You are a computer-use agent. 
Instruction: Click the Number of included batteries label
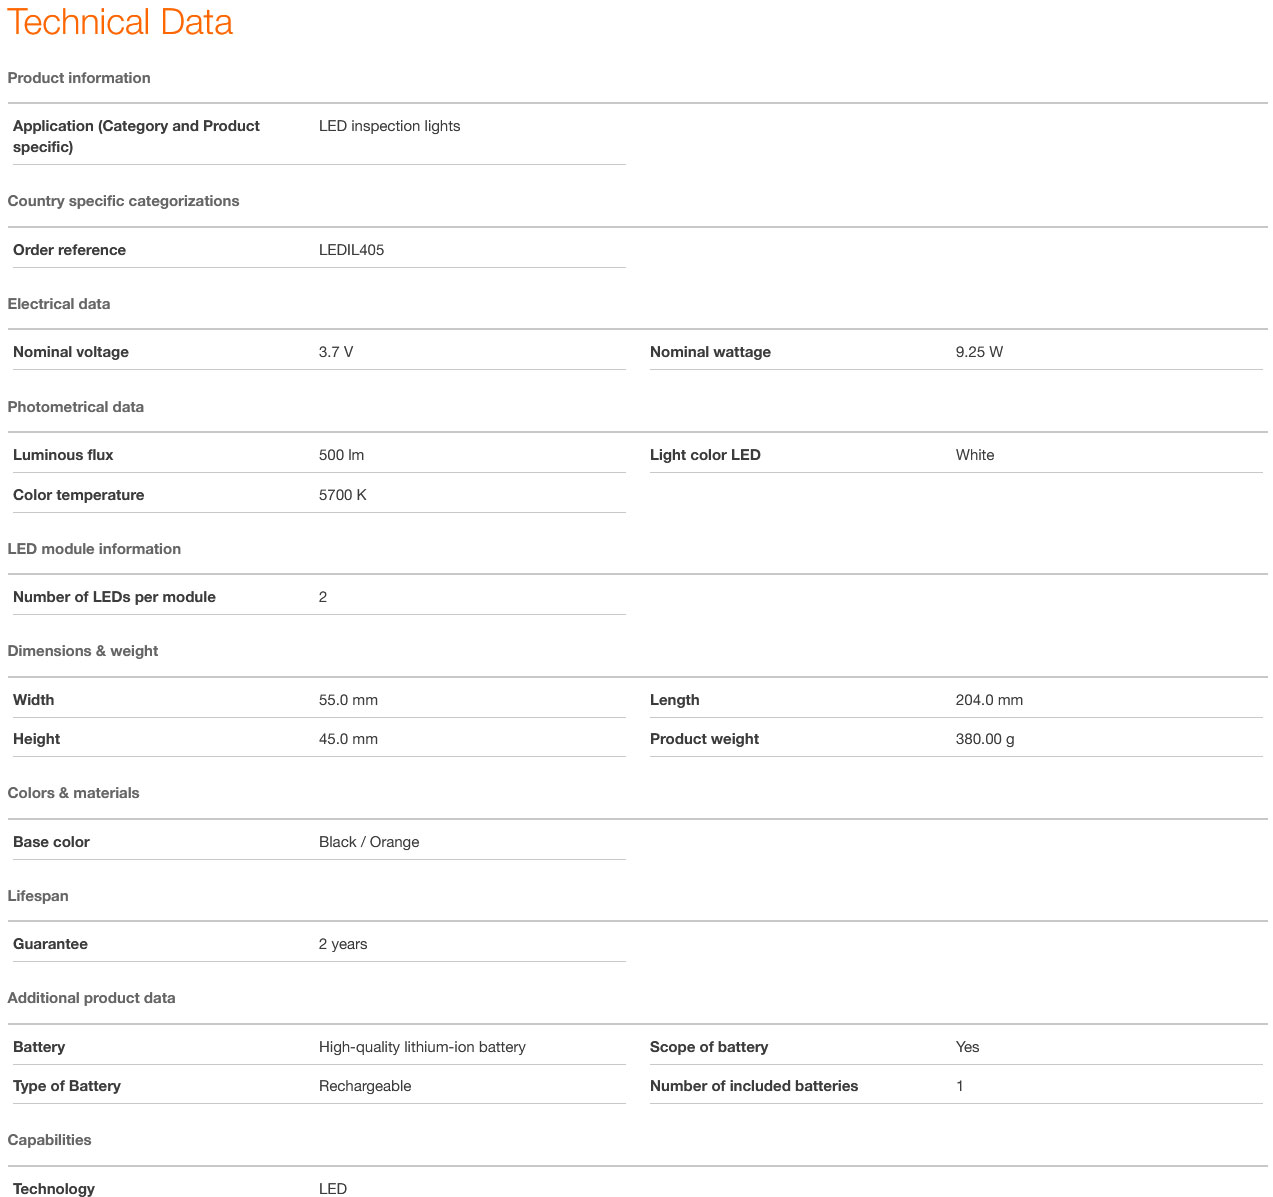coord(754,1086)
